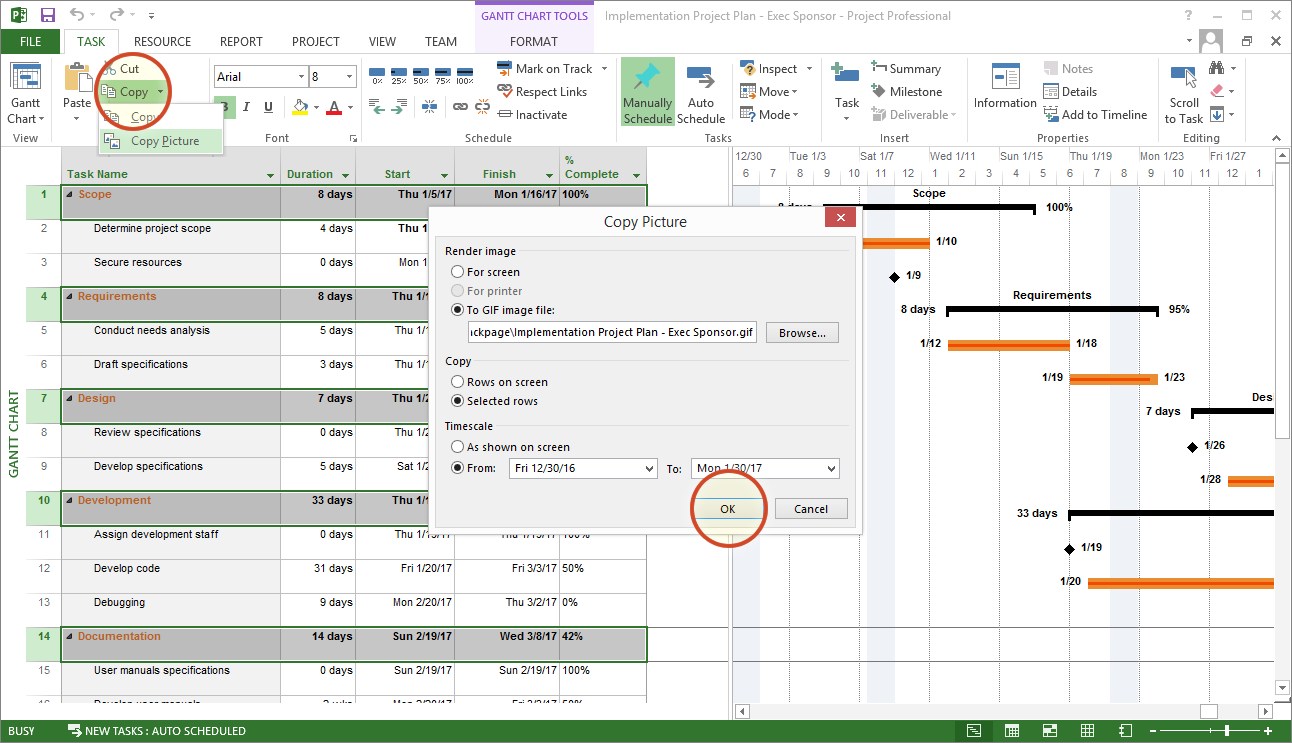Open the FILE menu
Image resolution: width=1292 pixels, height=743 pixels.
click(30, 41)
